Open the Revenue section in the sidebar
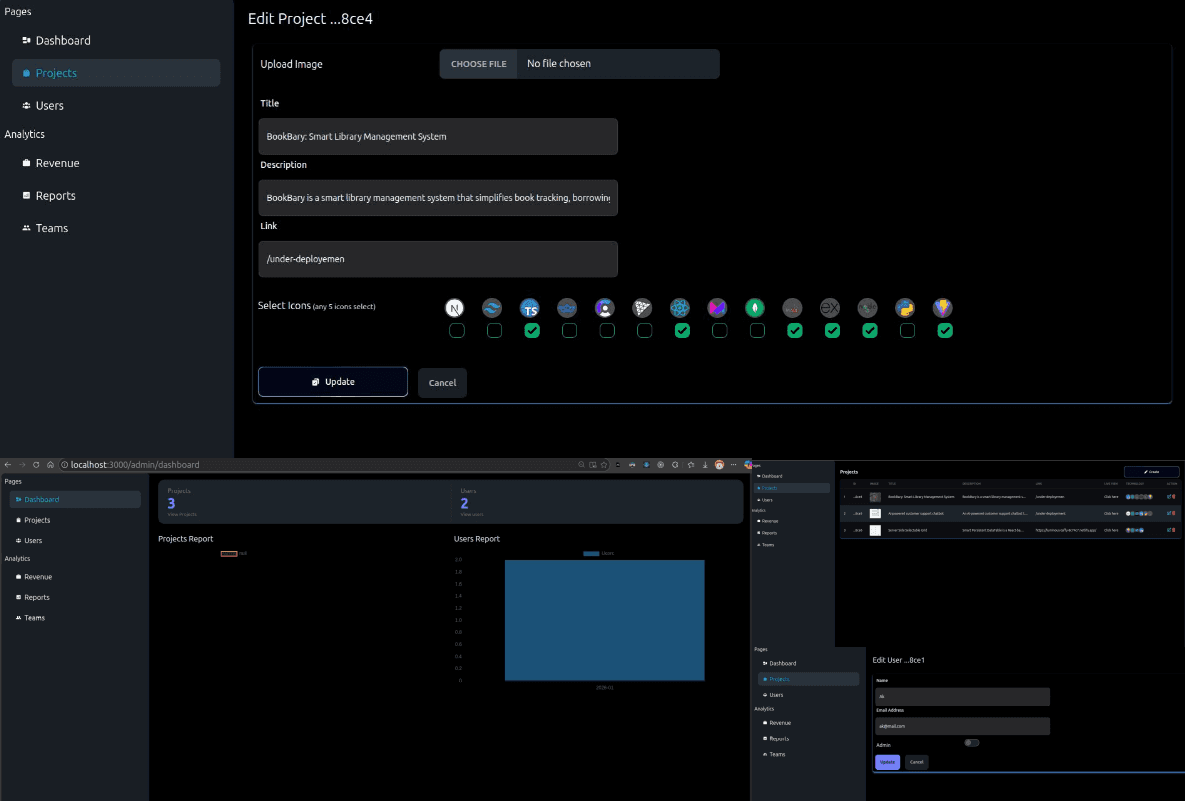Image resolution: width=1185 pixels, height=801 pixels. coord(59,162)
